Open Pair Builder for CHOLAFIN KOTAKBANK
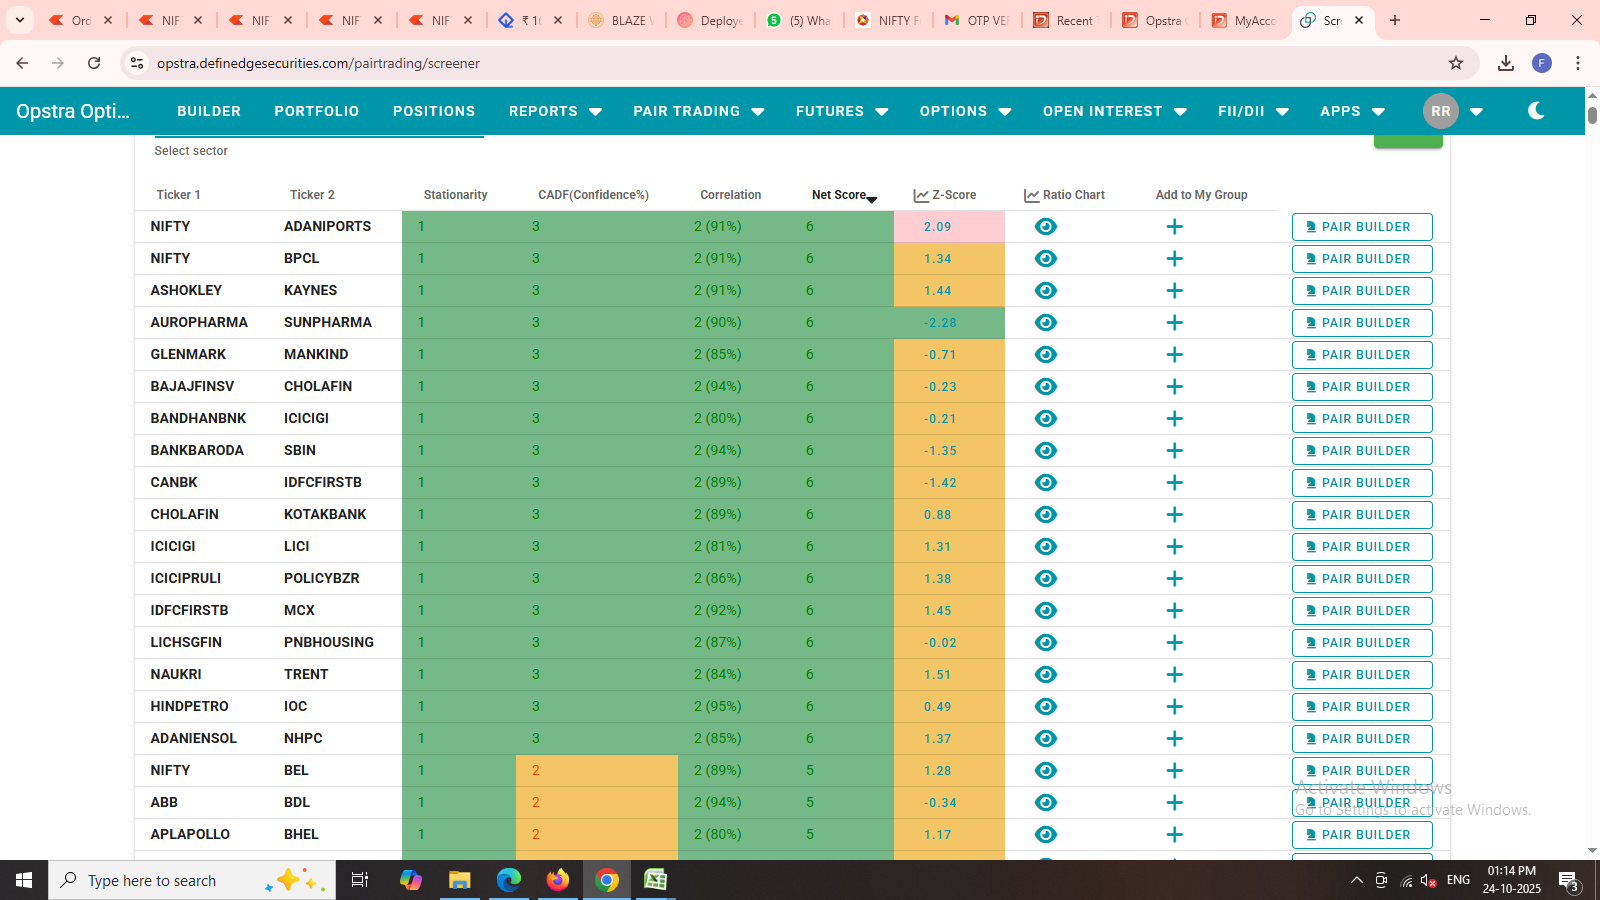The height and width of the screenshot is (900, 1600). (1361, 515)
